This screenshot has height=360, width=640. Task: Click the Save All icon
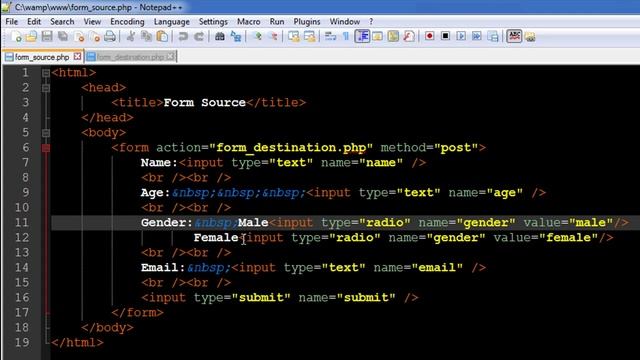pyautogui.click(x=63, y=36)
